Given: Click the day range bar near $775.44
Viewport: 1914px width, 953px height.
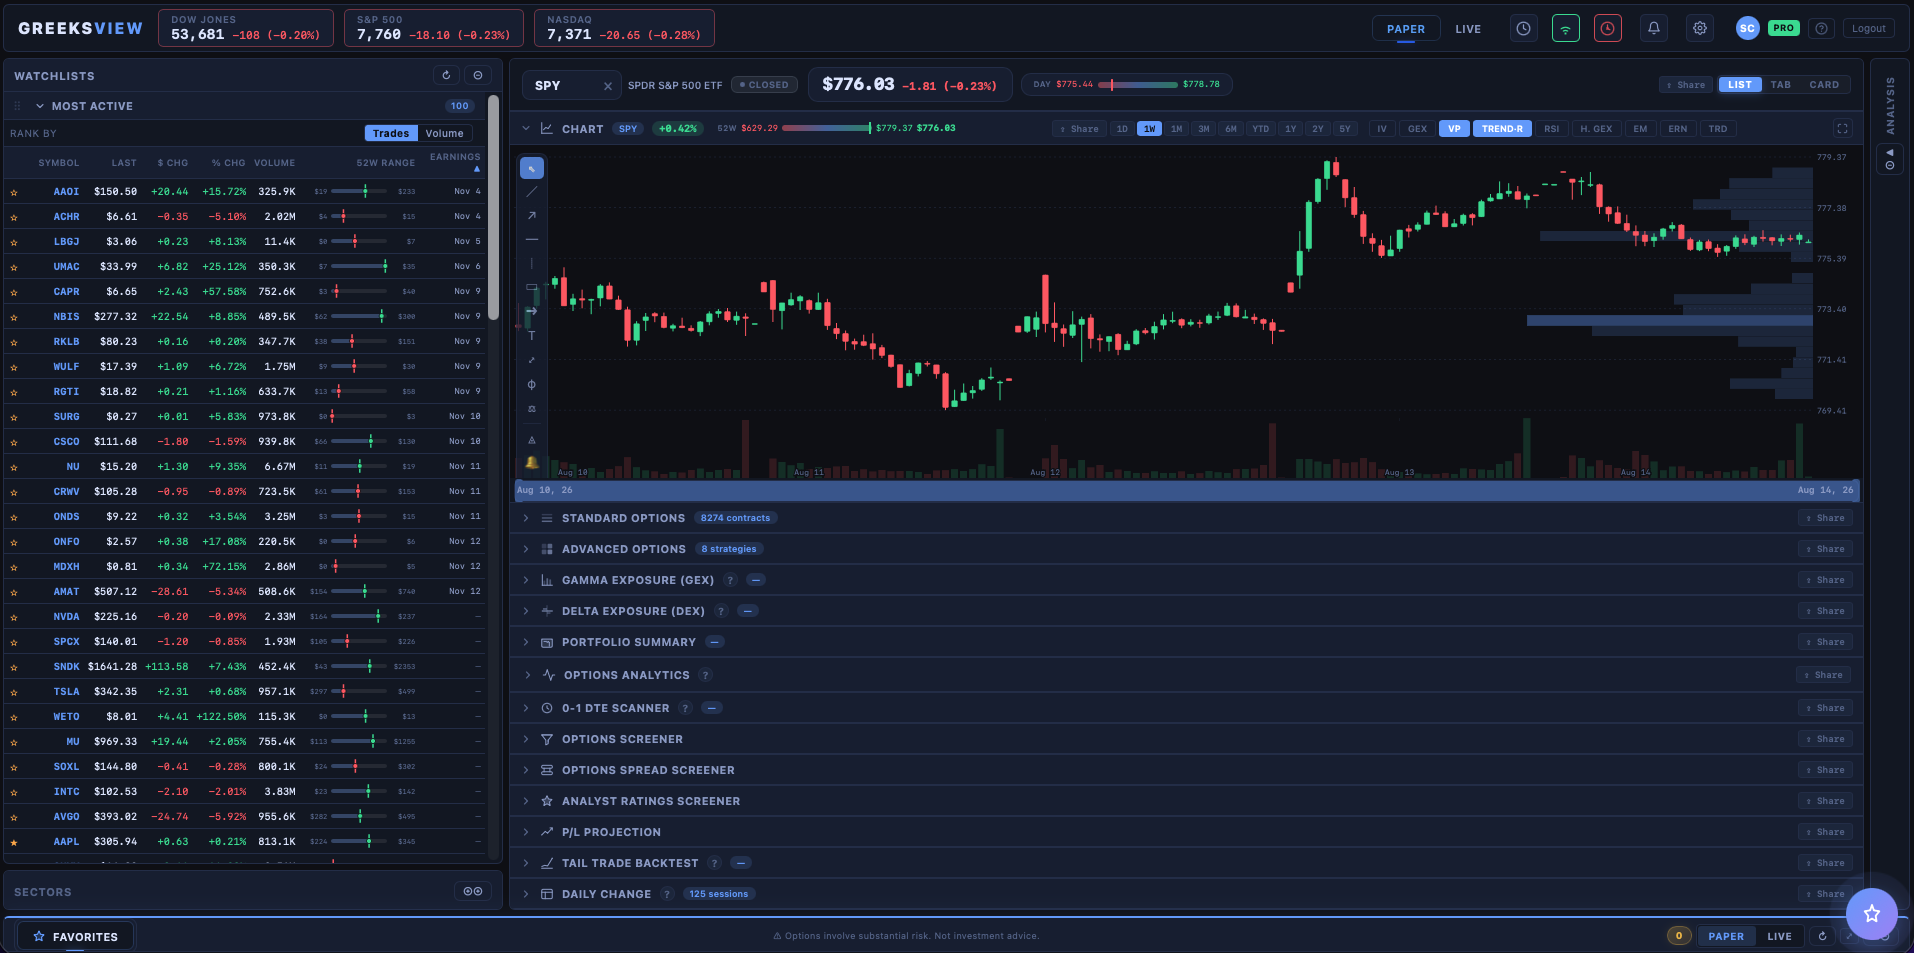Looking at the screenshot, I should click(x=1138, y=85).
